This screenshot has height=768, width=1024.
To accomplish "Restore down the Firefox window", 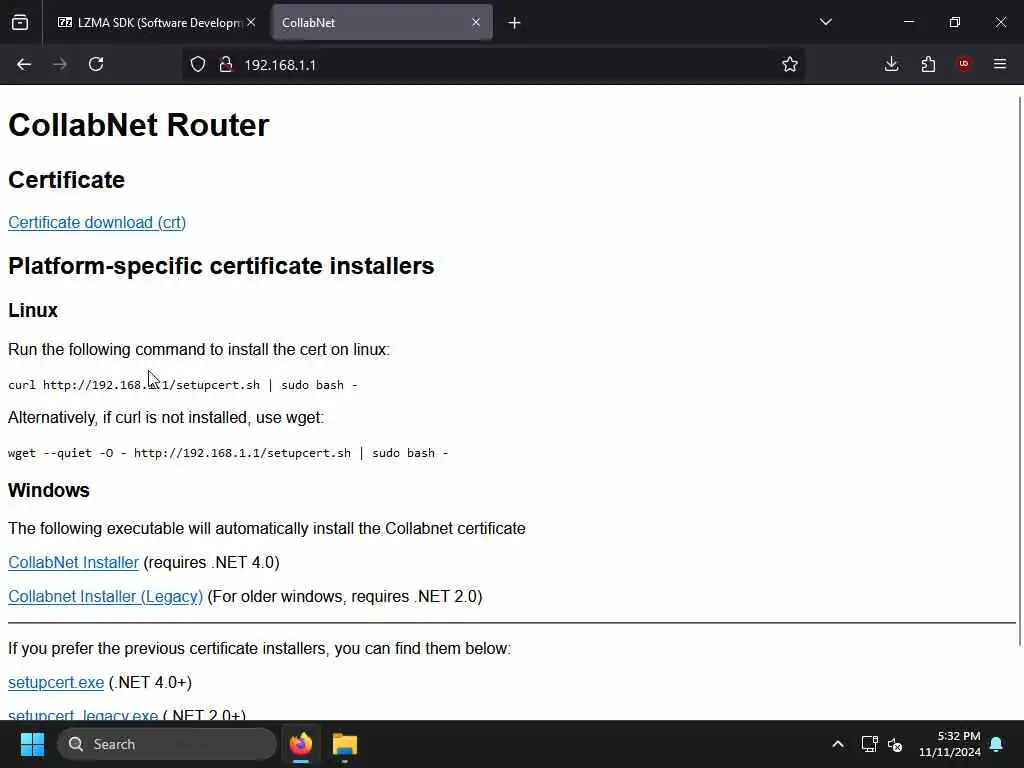I will [954, 22].
